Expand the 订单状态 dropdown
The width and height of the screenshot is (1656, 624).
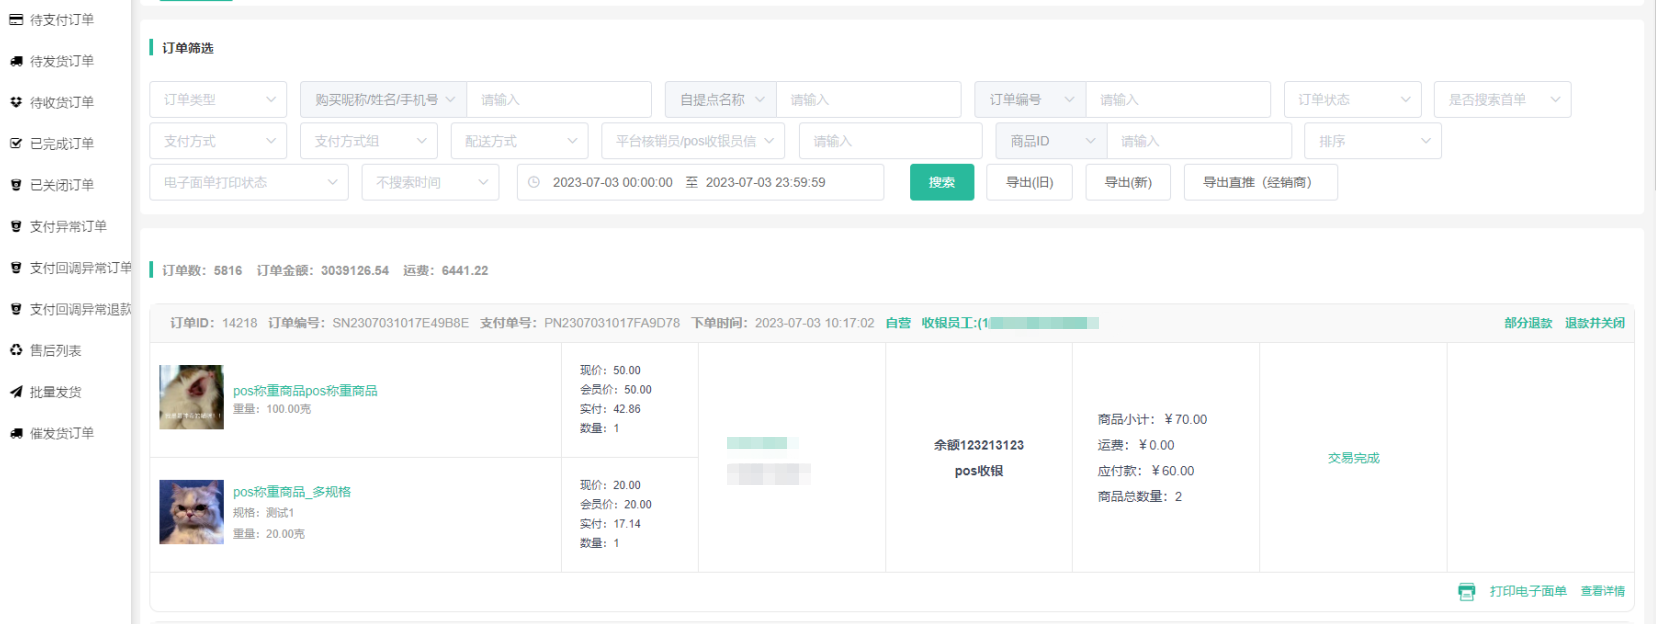pos(1352,100)
